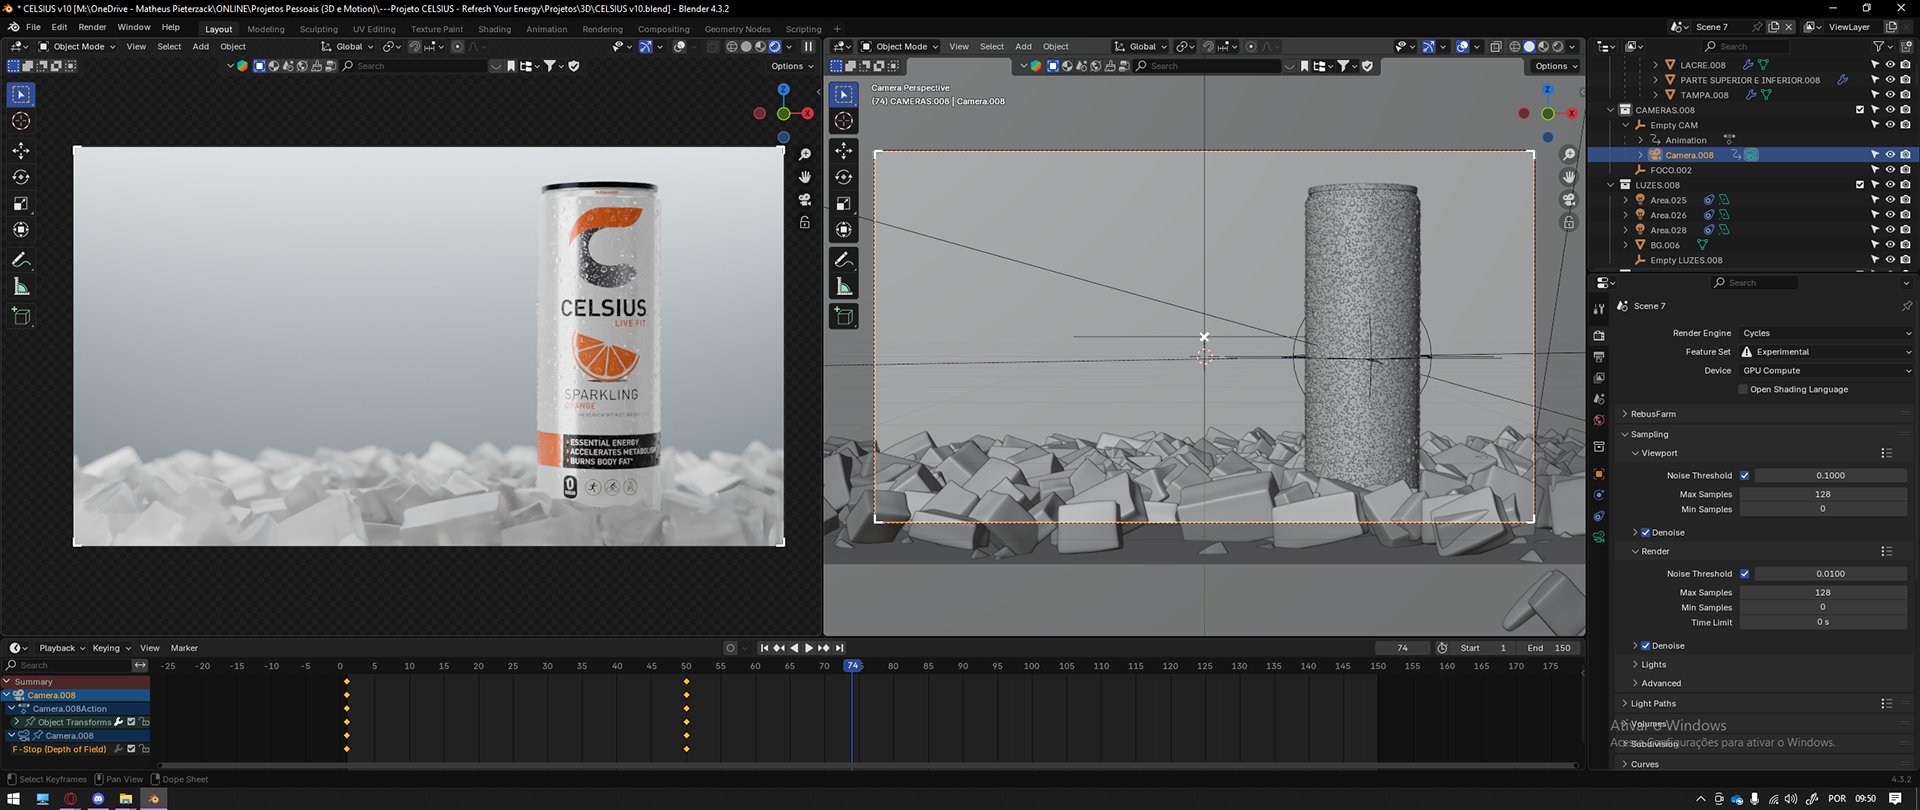
Task: Toggle Open Shading Language checkbox
Action: click(x=1743, y=390)
